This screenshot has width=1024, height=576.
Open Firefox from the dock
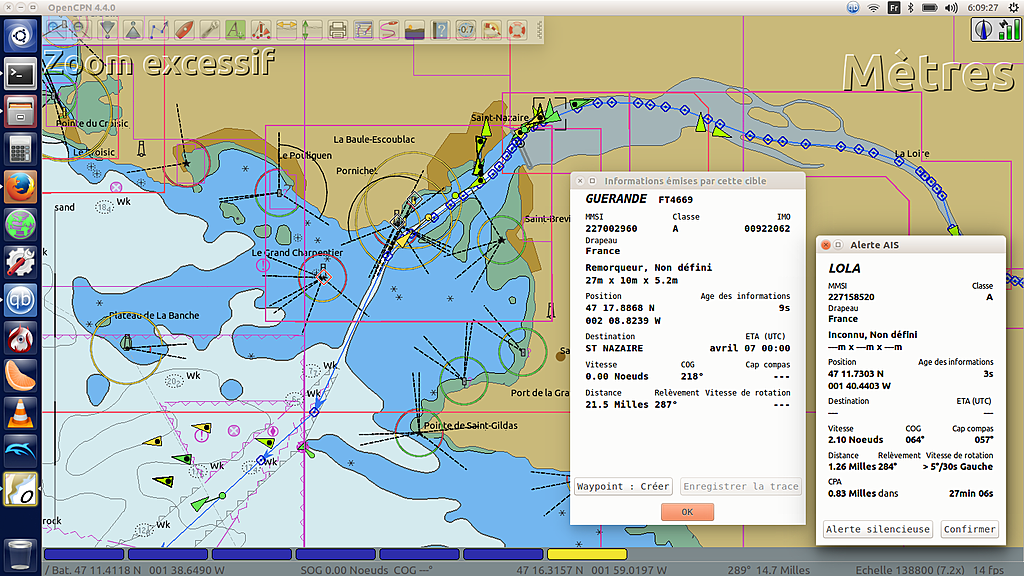pyautogui.click(x=20, y=187)
